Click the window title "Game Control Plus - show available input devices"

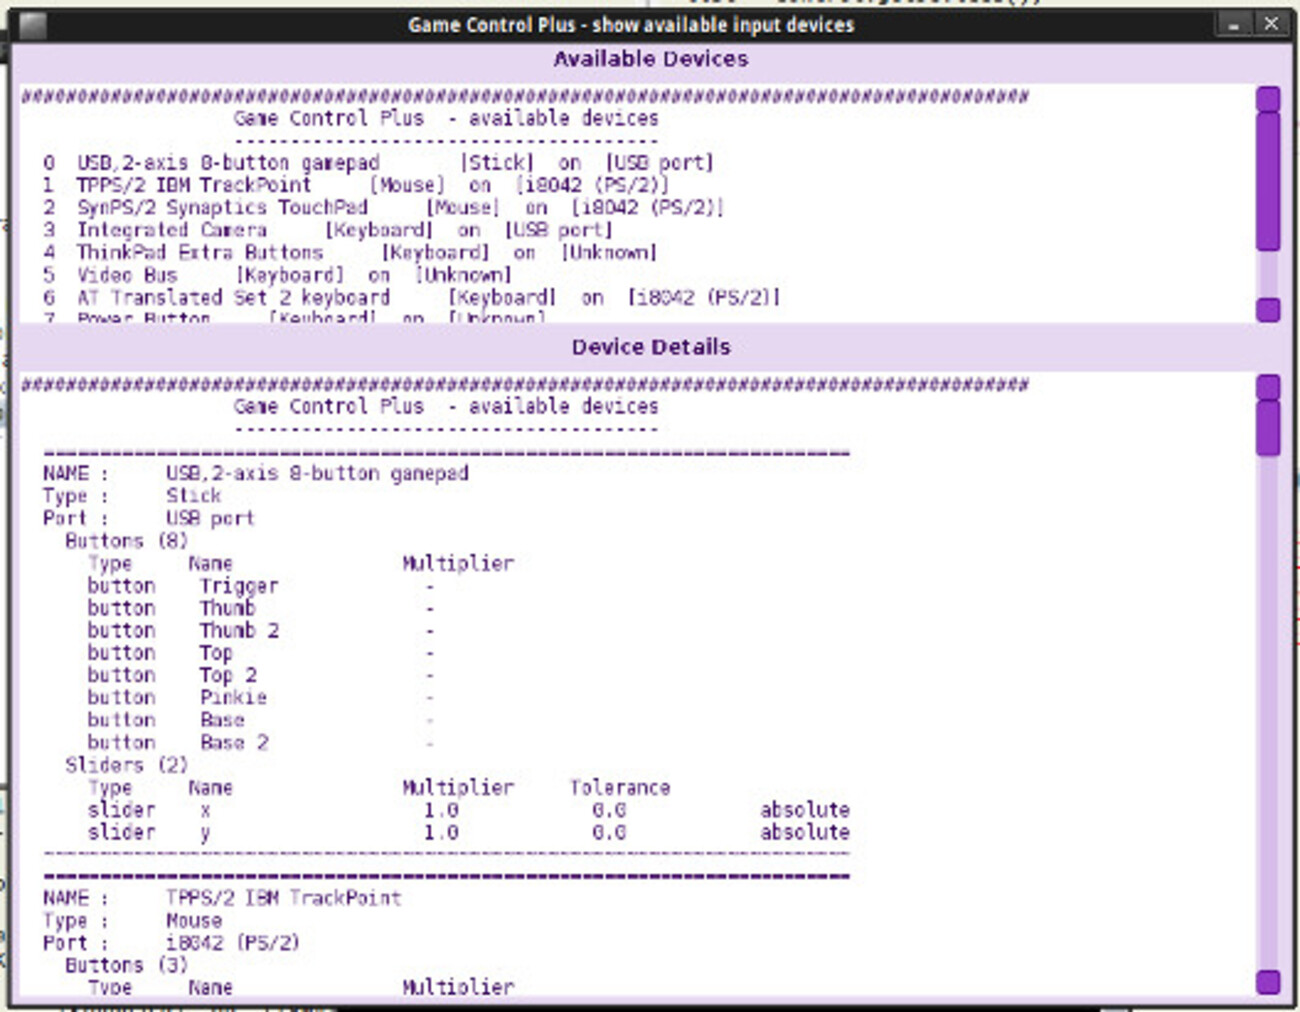coord(631,25)
